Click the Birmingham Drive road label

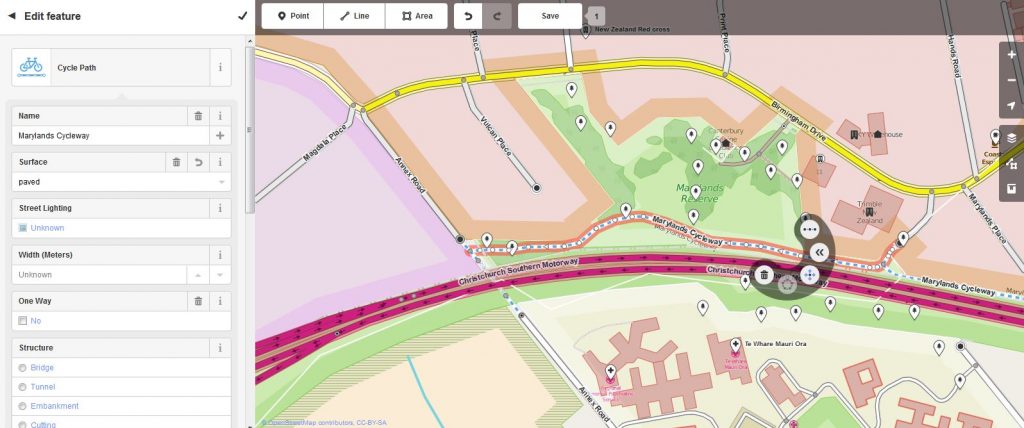click(798, 122)
